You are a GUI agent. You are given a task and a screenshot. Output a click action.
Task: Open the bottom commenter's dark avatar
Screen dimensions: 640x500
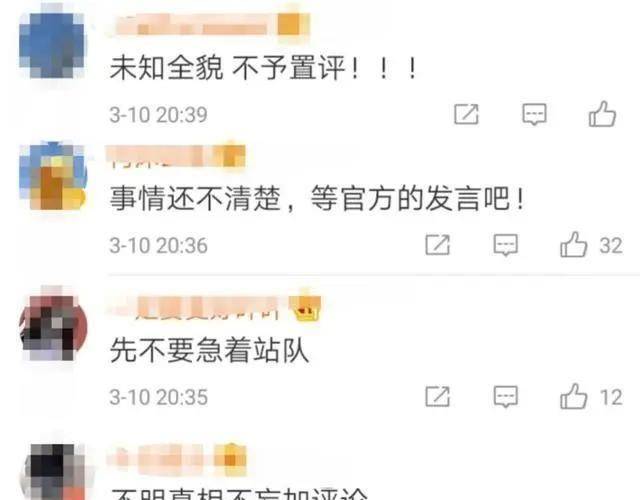(x=55, y=471)
